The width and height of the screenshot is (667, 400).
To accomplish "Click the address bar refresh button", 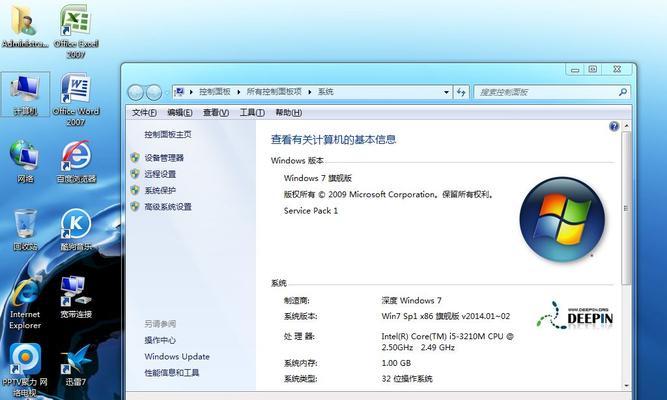I will [461, 92].
